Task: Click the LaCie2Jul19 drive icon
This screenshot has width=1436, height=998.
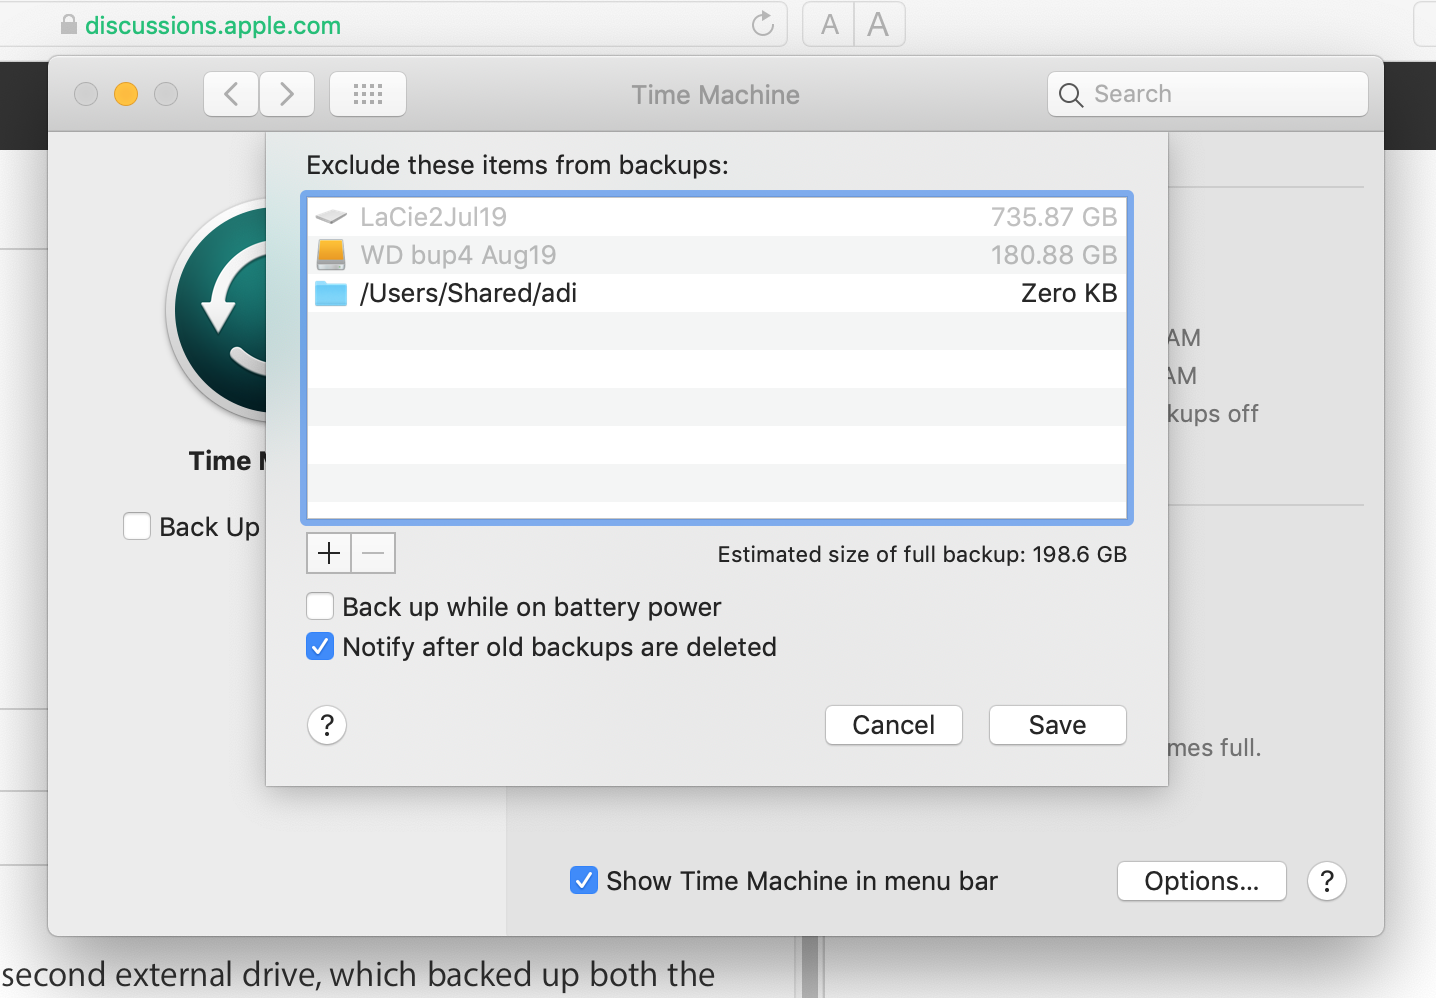Action: 331,217
